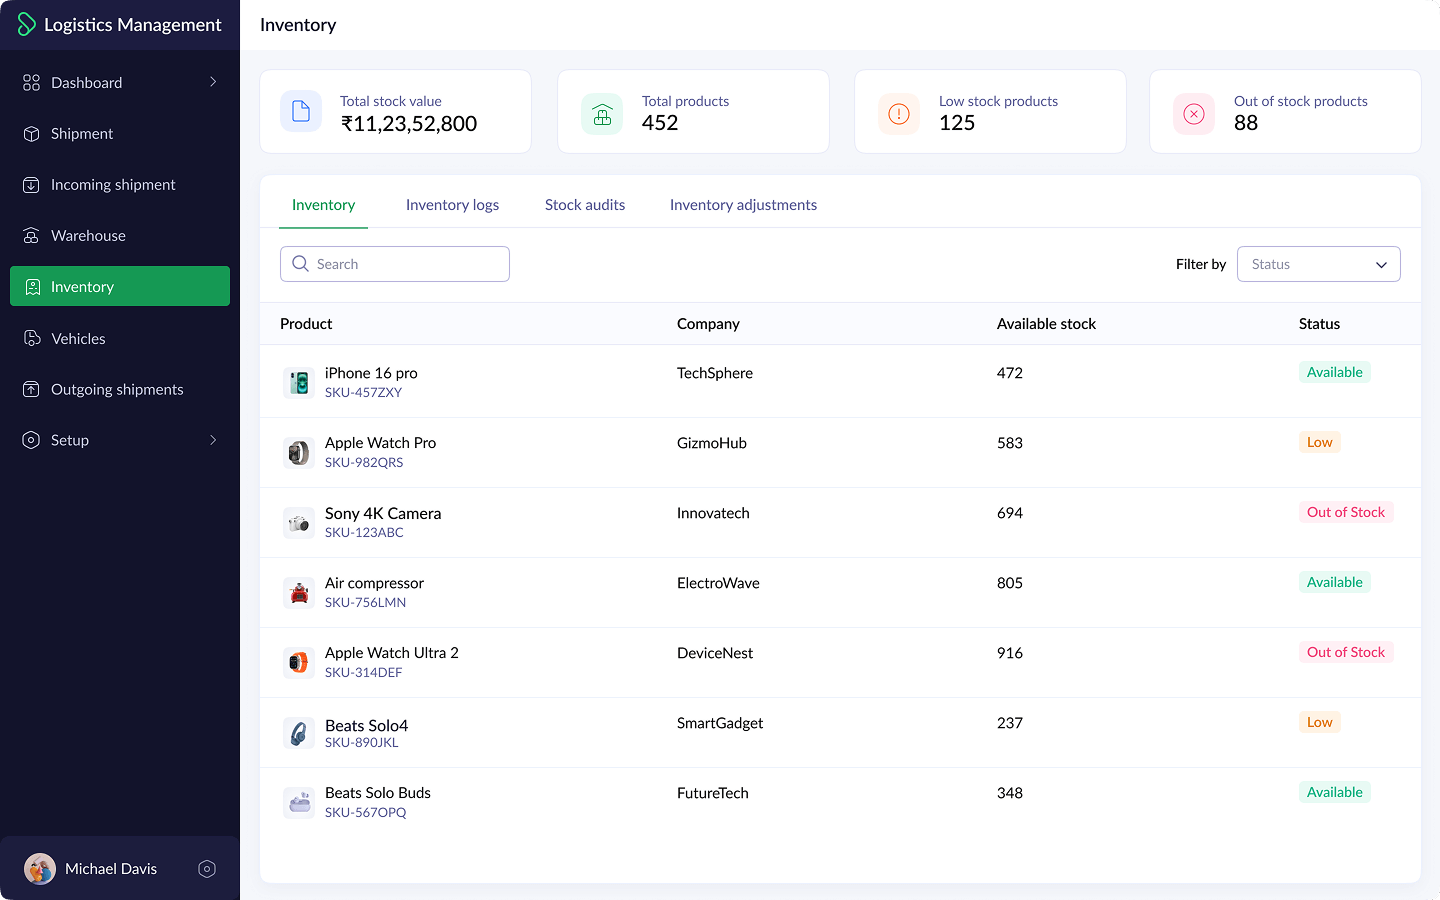
Task: Click Available badge for Beats Solo Buds
Action: point(1334,792)
